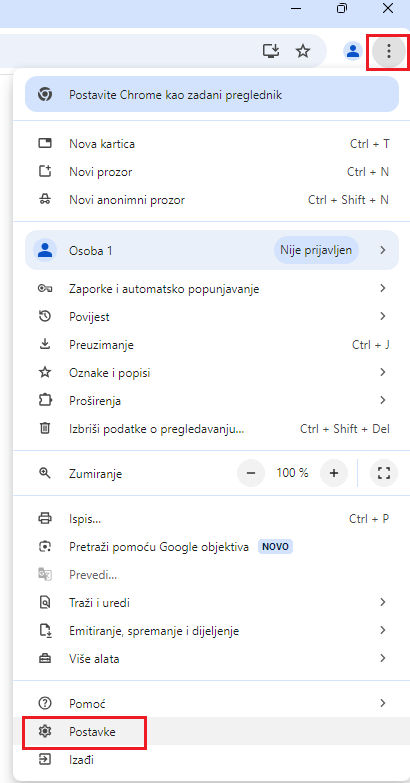
Task: Click the Nije prijavljen button
Action: 316,250
